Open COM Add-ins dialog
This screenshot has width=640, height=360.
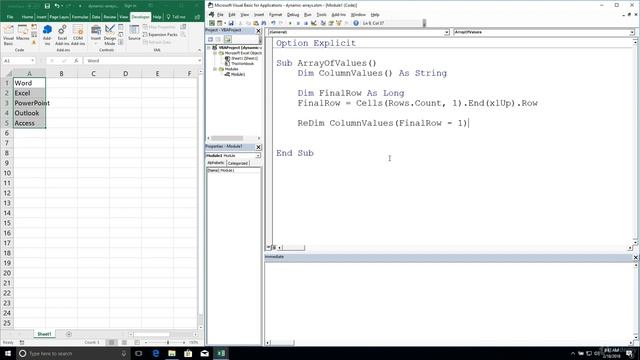tap(78, 35)
